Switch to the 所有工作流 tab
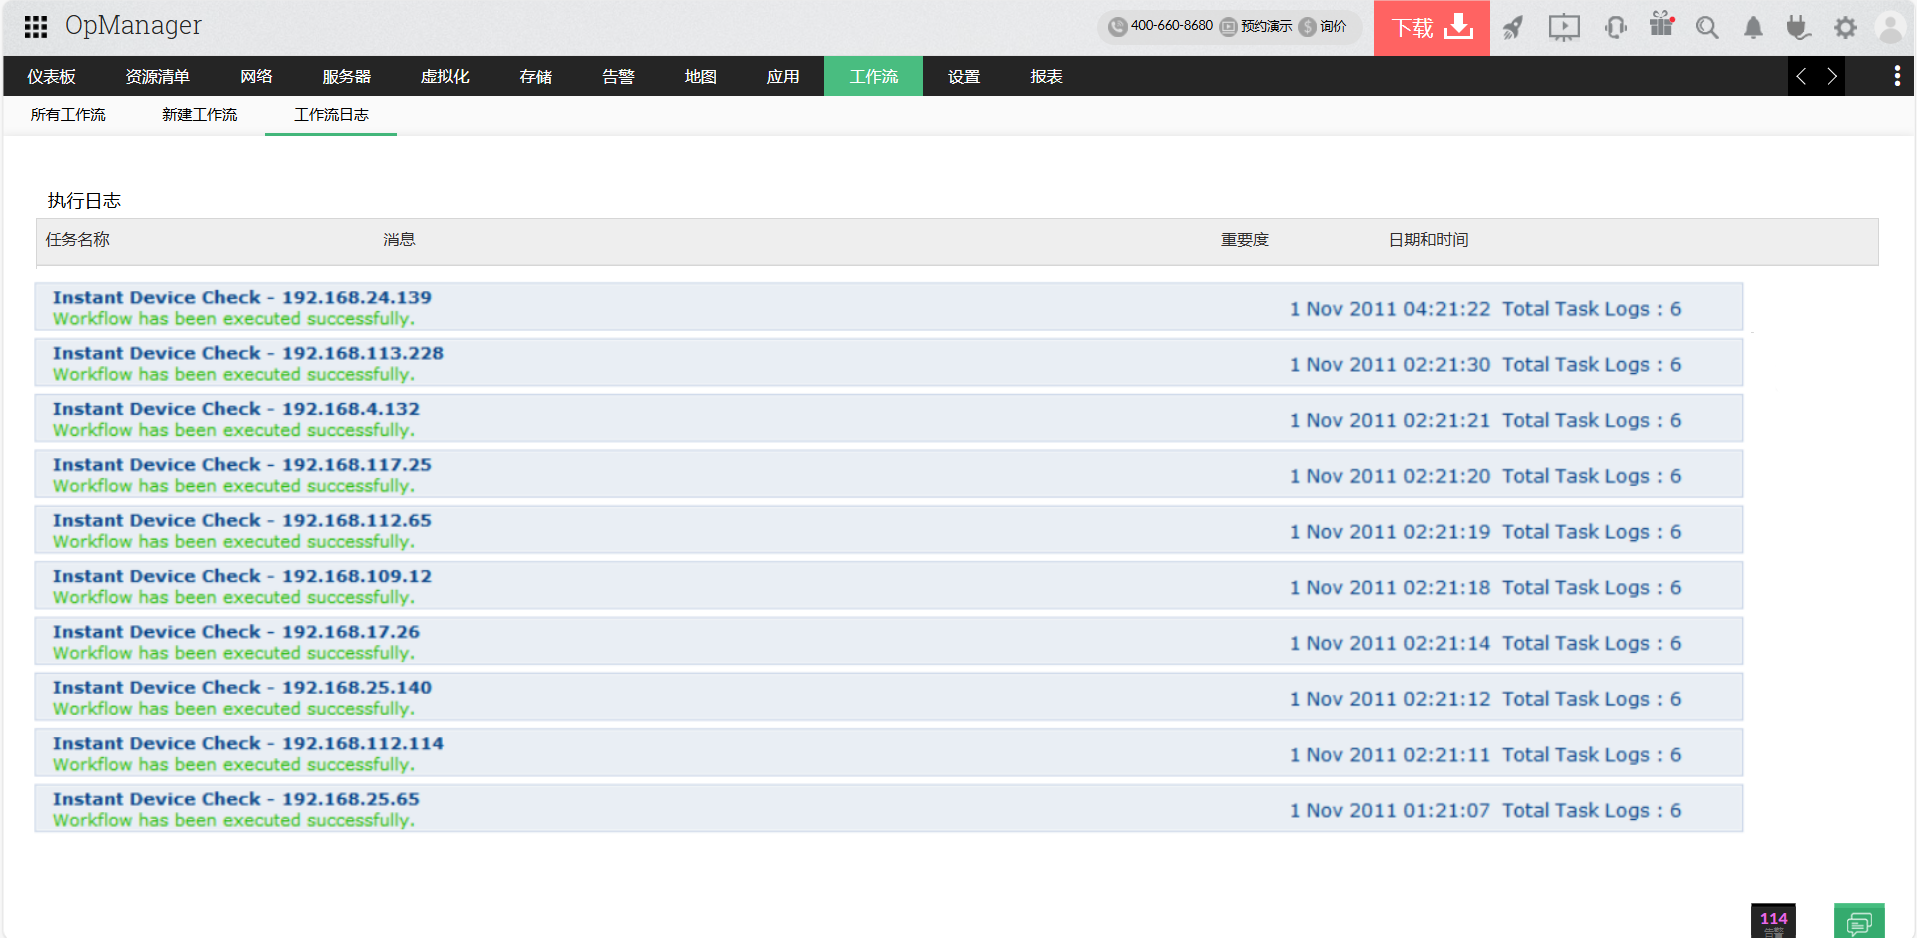Image resolution: width=1917 pixels, height=938 pixels. coord(68,115)
